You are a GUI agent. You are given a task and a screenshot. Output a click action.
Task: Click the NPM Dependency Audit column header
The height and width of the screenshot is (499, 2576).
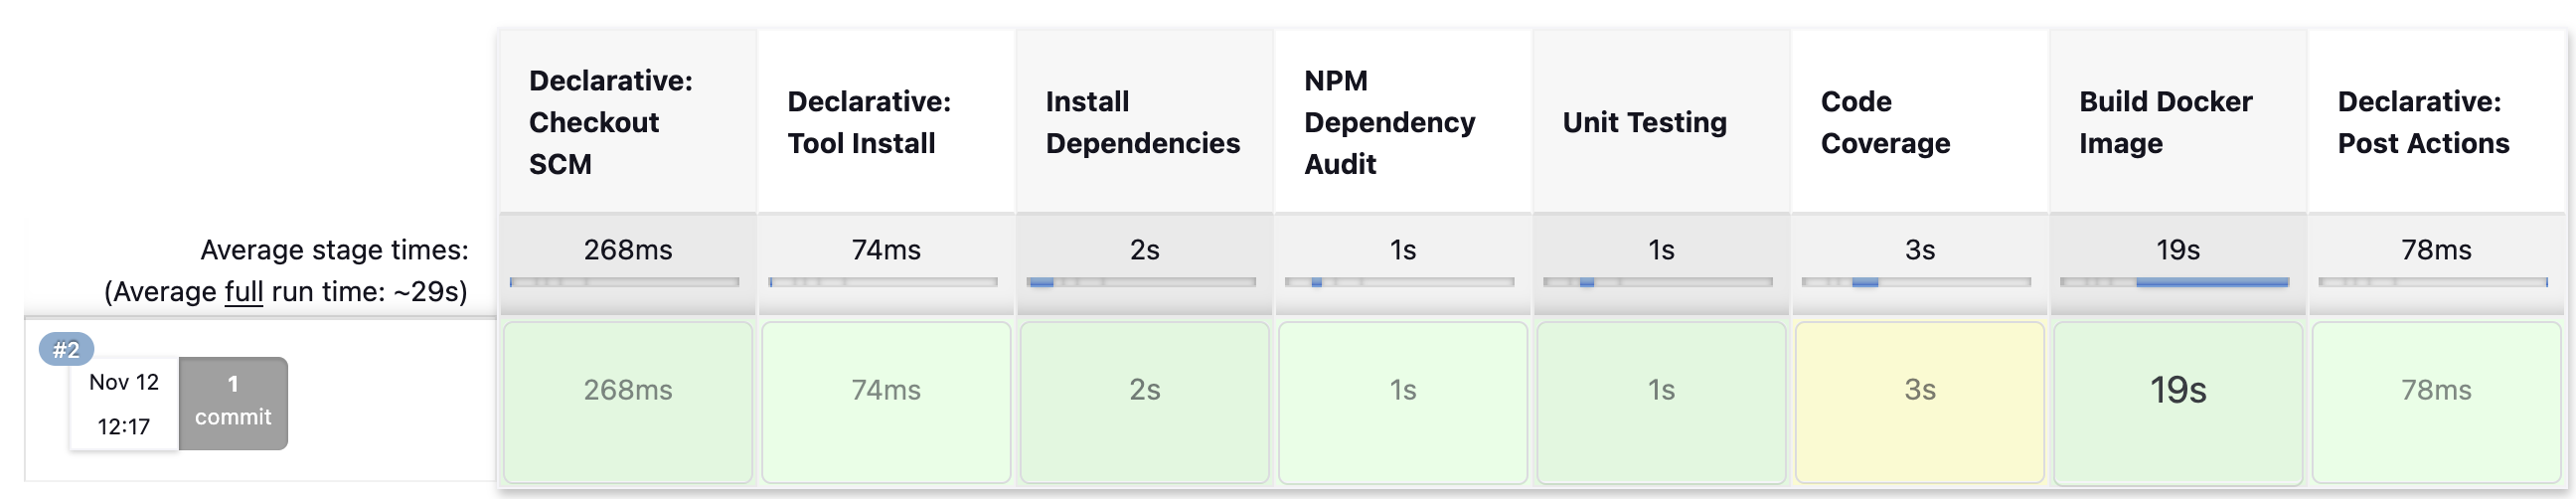[x=1389, y=122]
